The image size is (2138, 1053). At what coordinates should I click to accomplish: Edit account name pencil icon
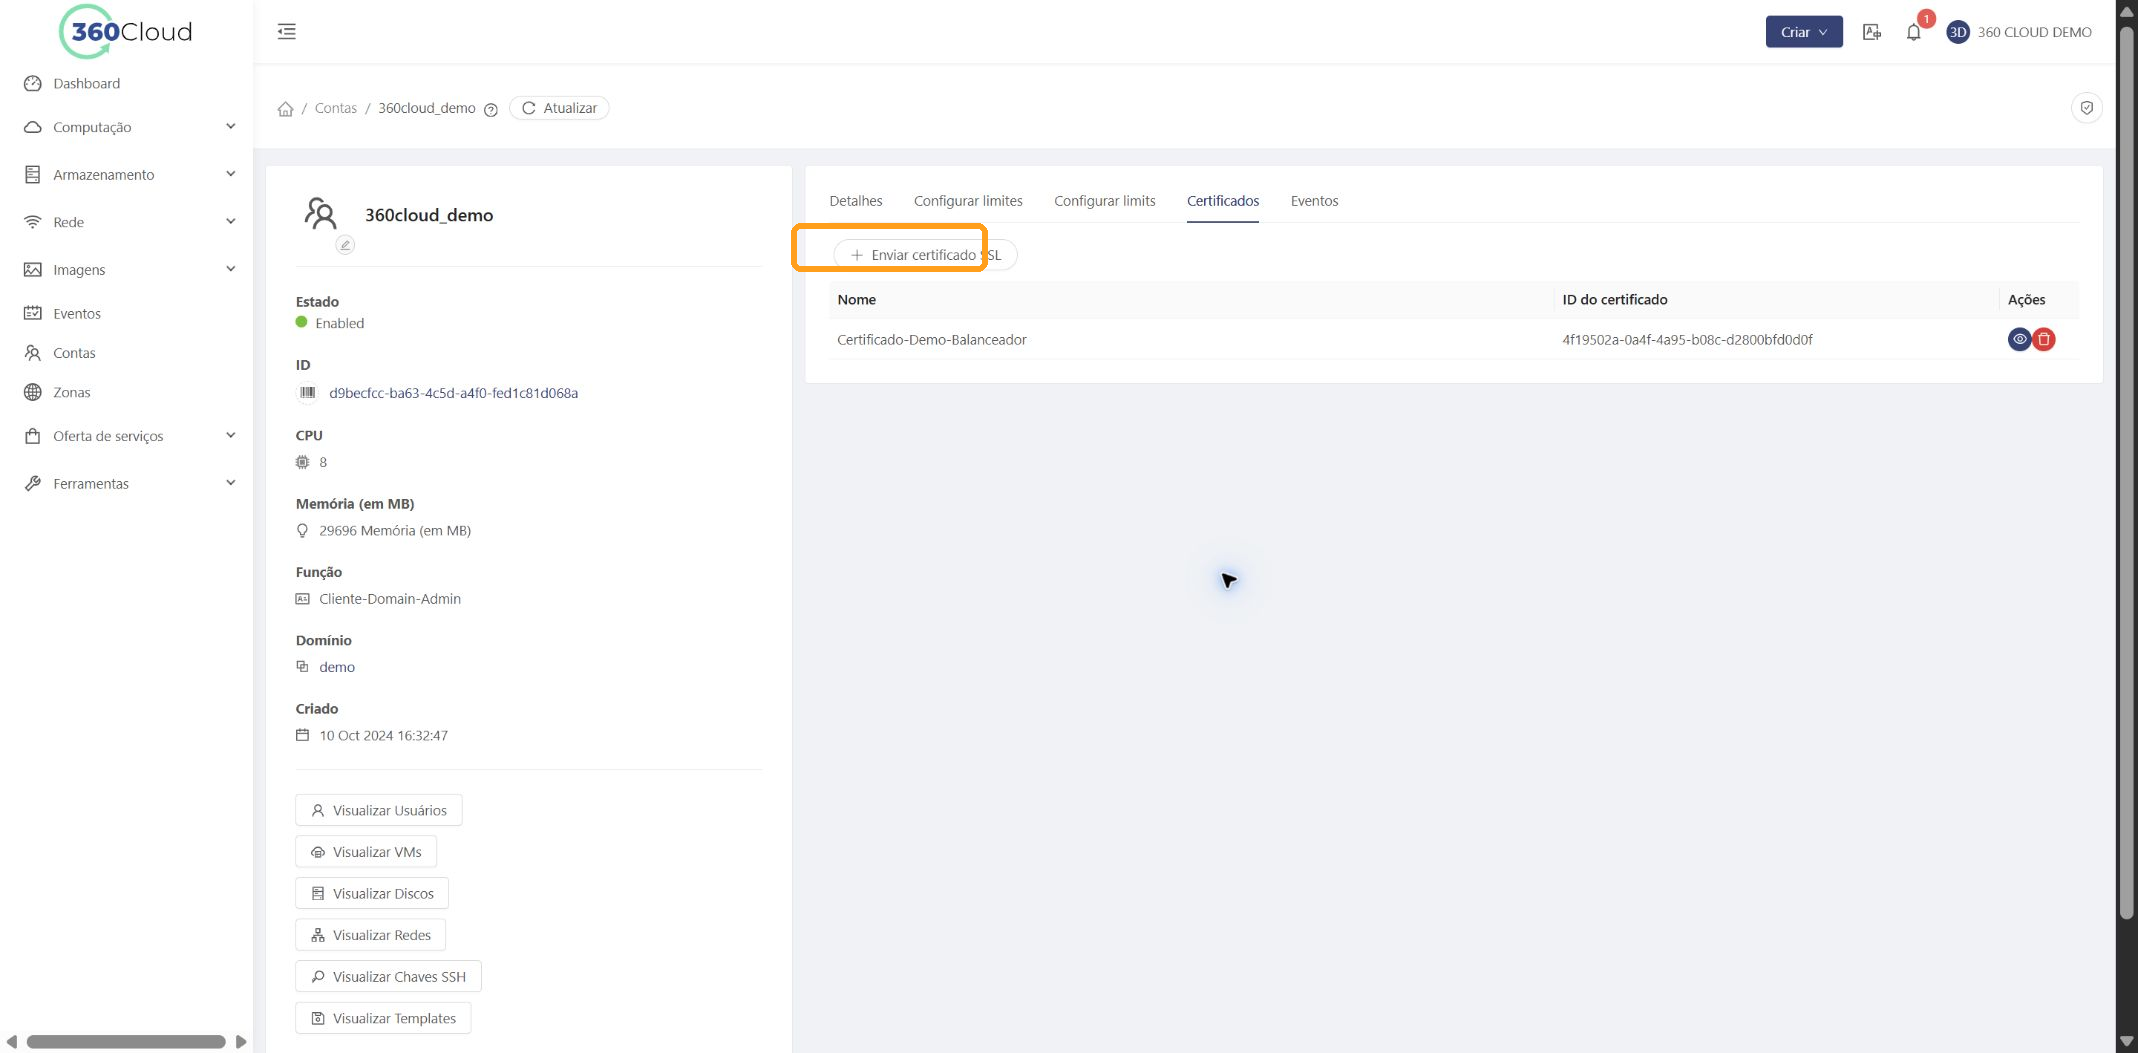[345, 245]
